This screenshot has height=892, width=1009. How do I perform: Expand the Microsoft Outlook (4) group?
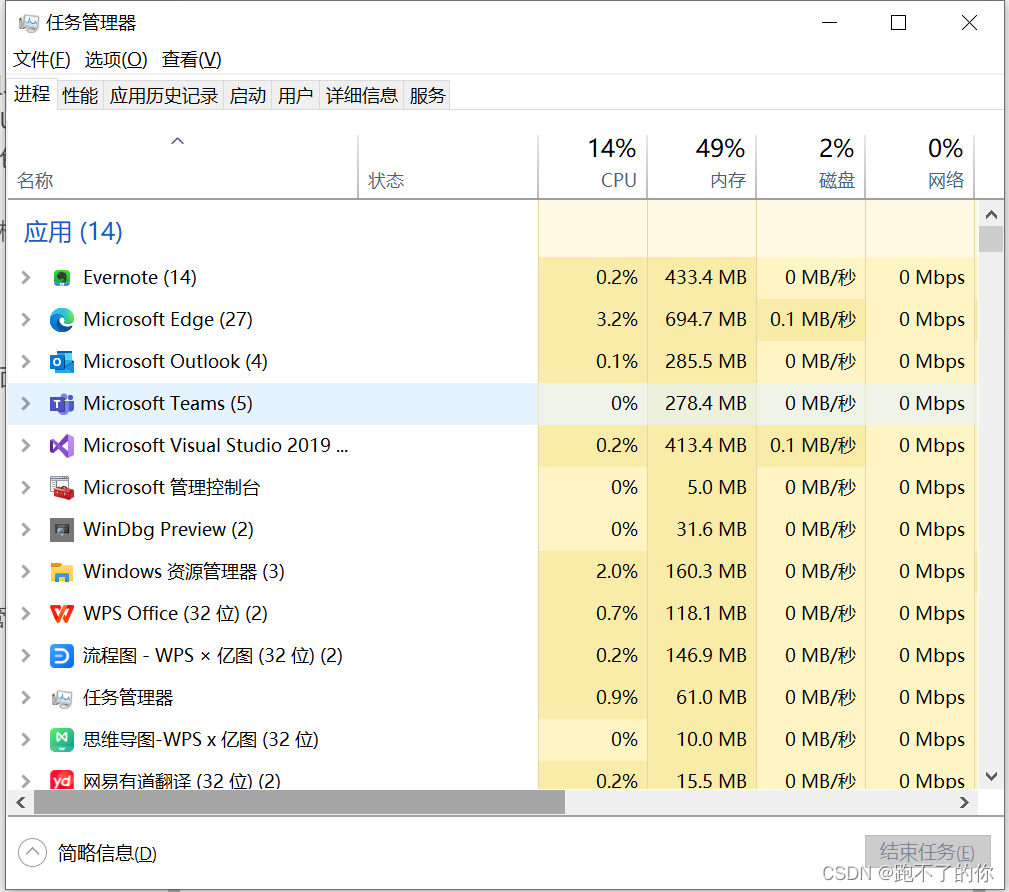(26, 362)
